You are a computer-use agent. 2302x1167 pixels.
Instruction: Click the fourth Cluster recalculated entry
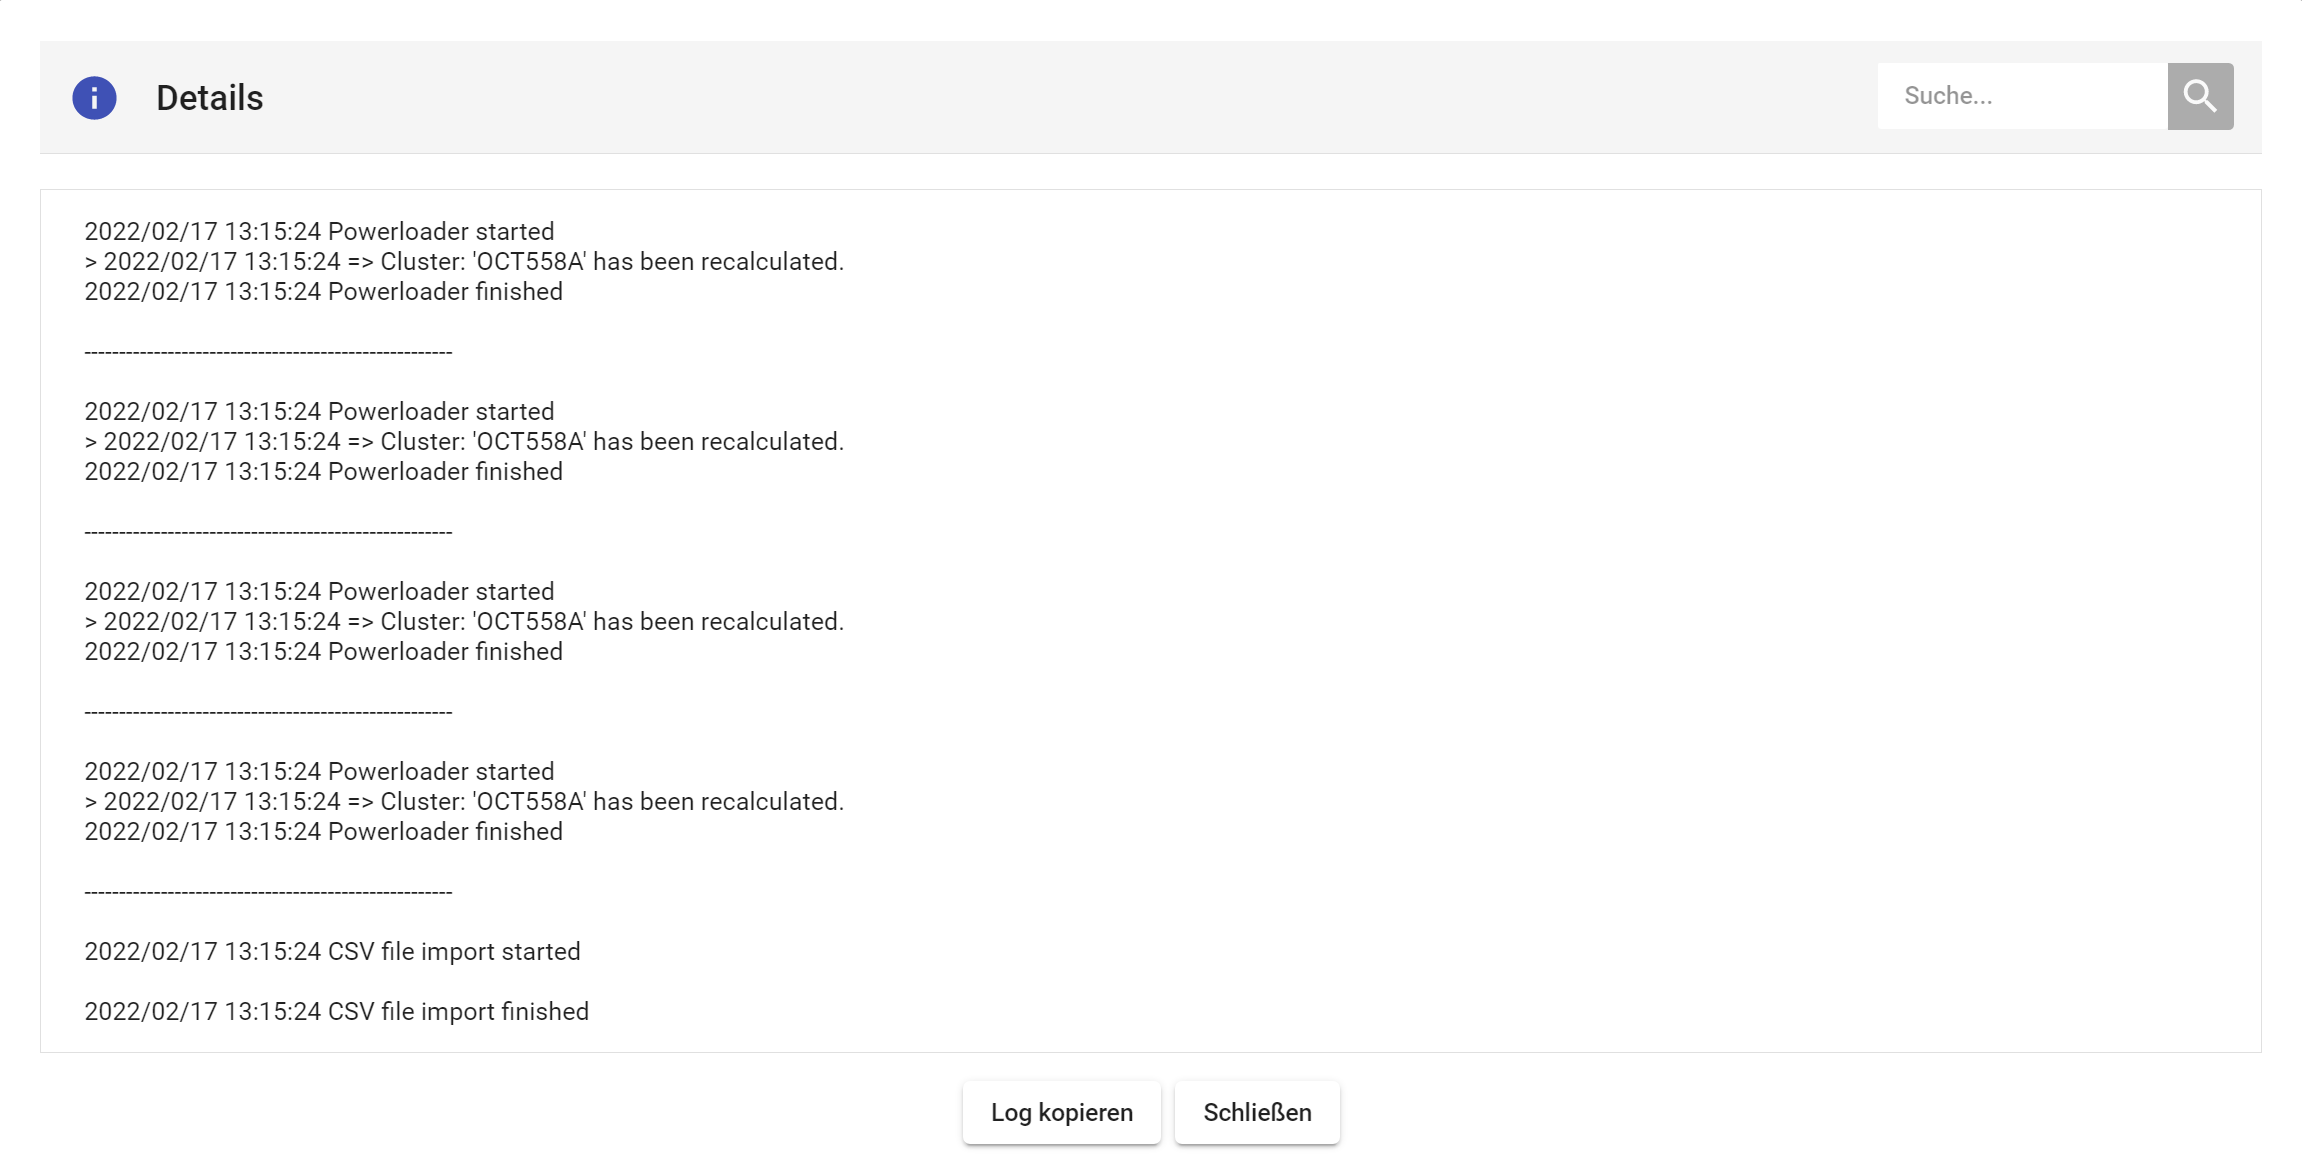[464, 801]
